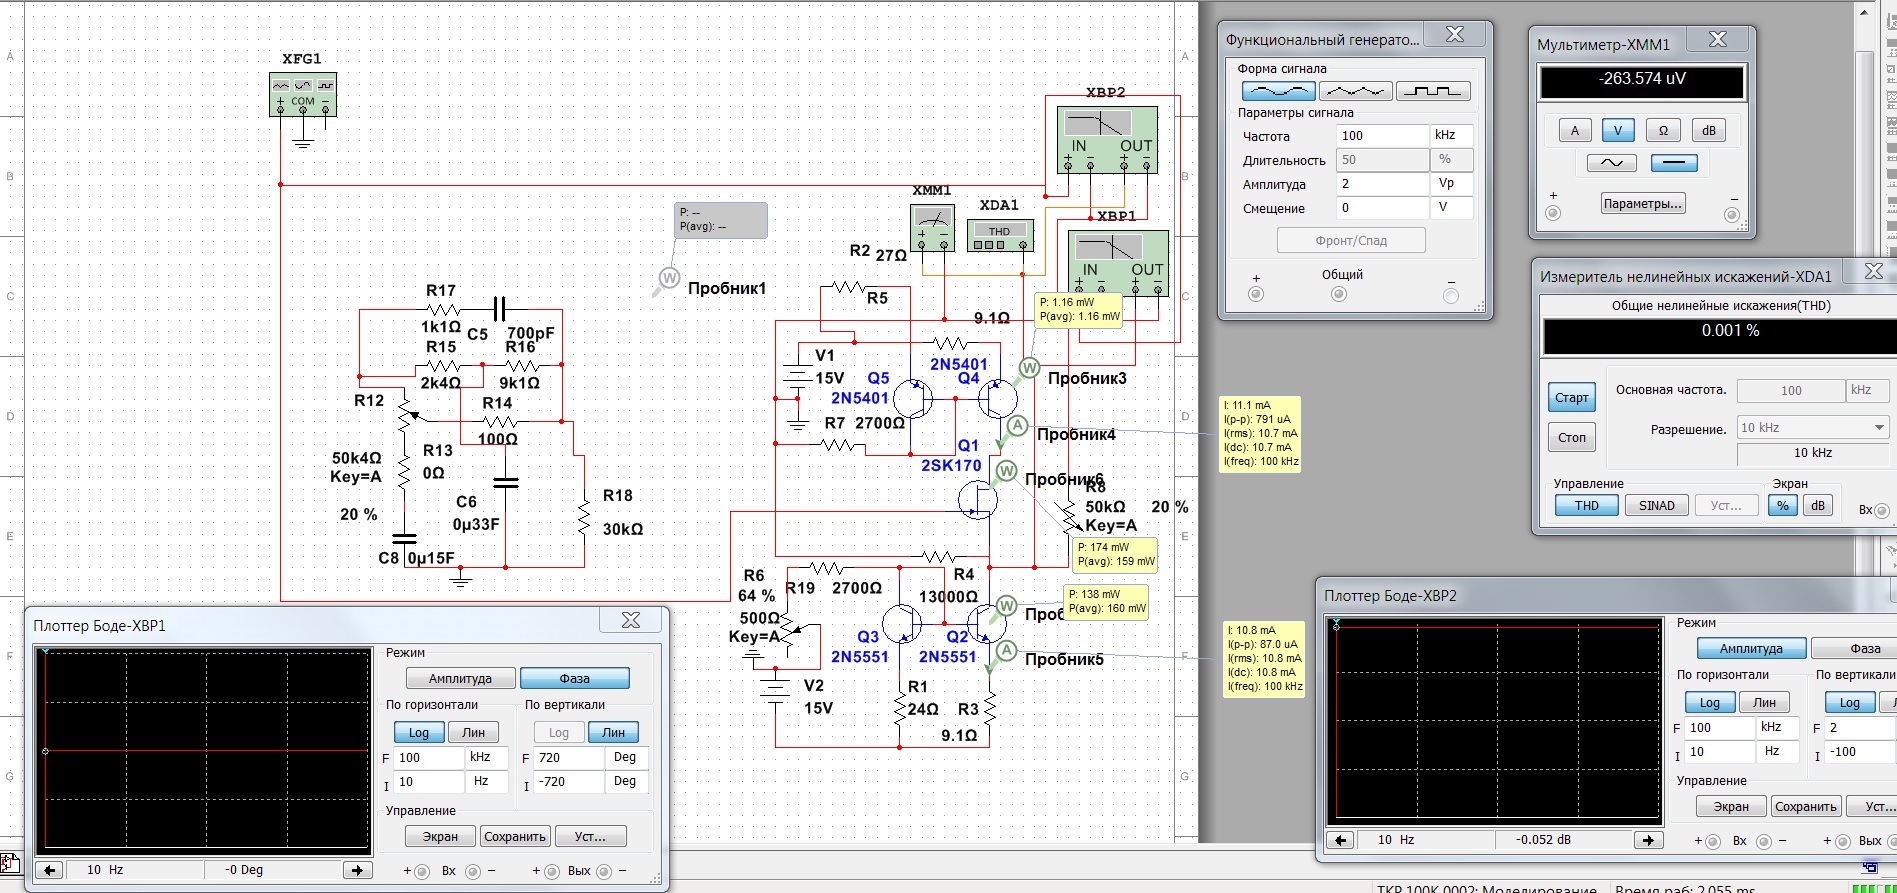The image size is (1897, 893).
Task: Select the triangle waveform in function generator
Action: point(1355,91)
